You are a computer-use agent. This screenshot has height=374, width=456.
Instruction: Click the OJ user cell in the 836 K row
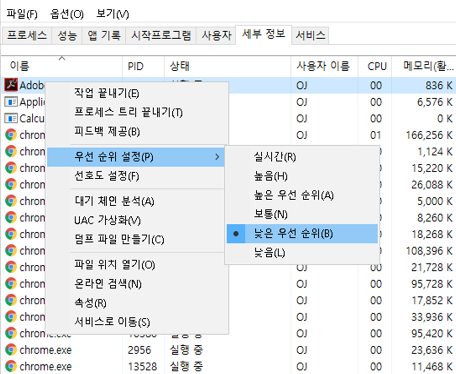[302, 85]
